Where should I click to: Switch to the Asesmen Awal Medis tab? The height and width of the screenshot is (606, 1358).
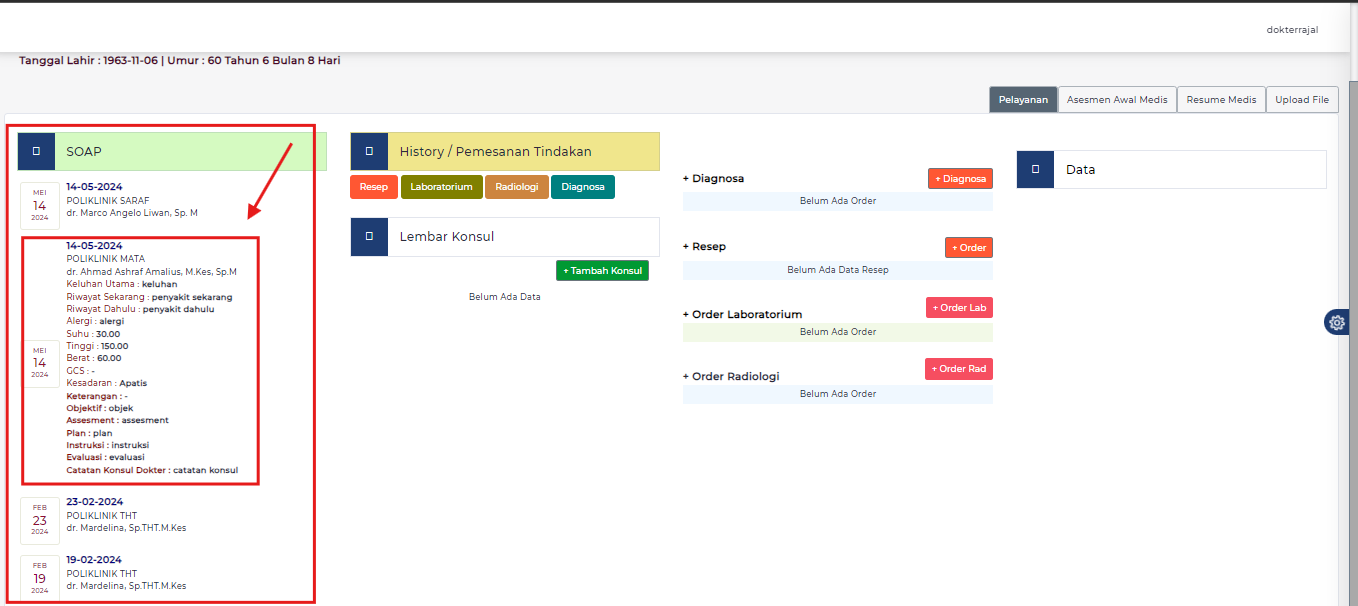click(1117, 99)
